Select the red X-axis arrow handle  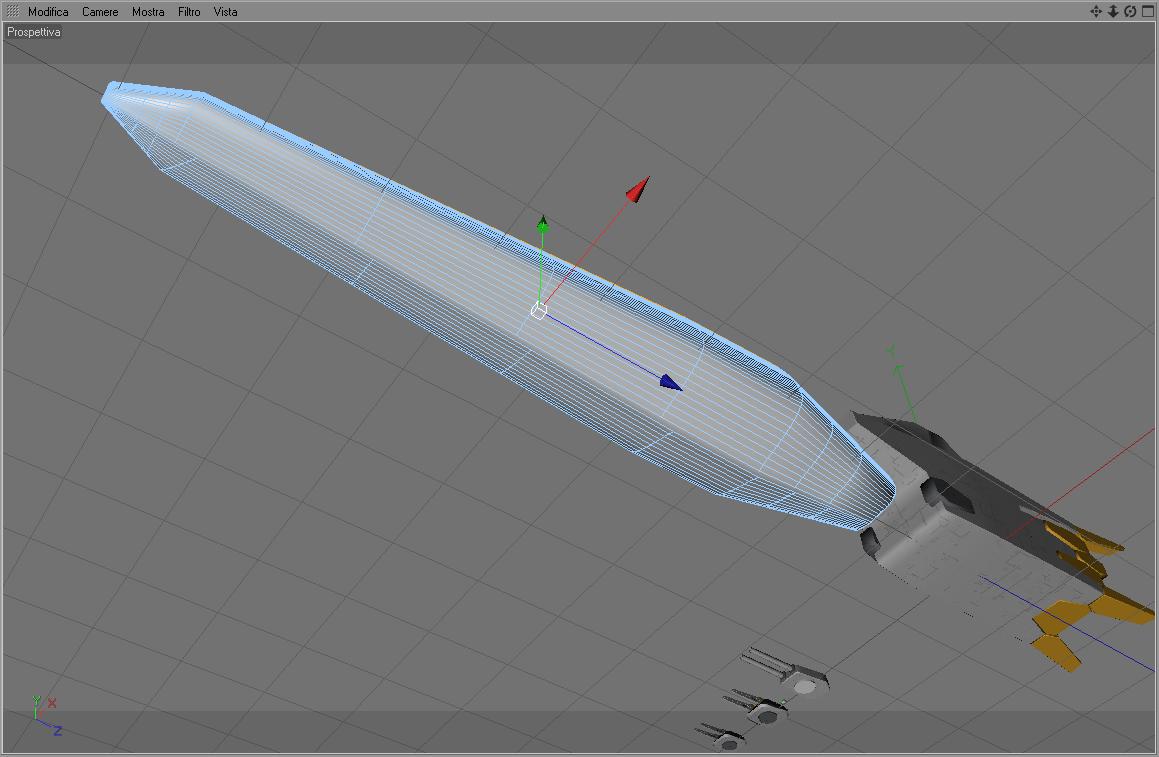638,189
